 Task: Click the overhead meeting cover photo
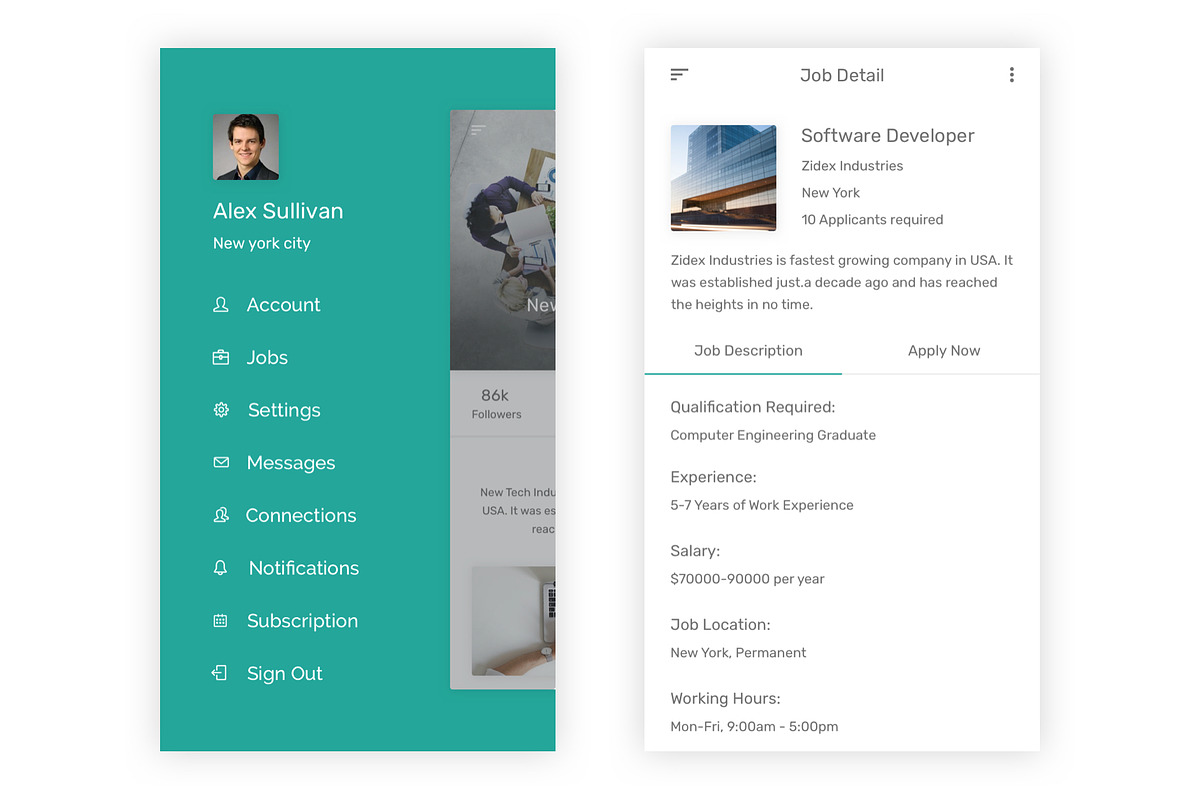pyautogui.click(x=503, y=240)
